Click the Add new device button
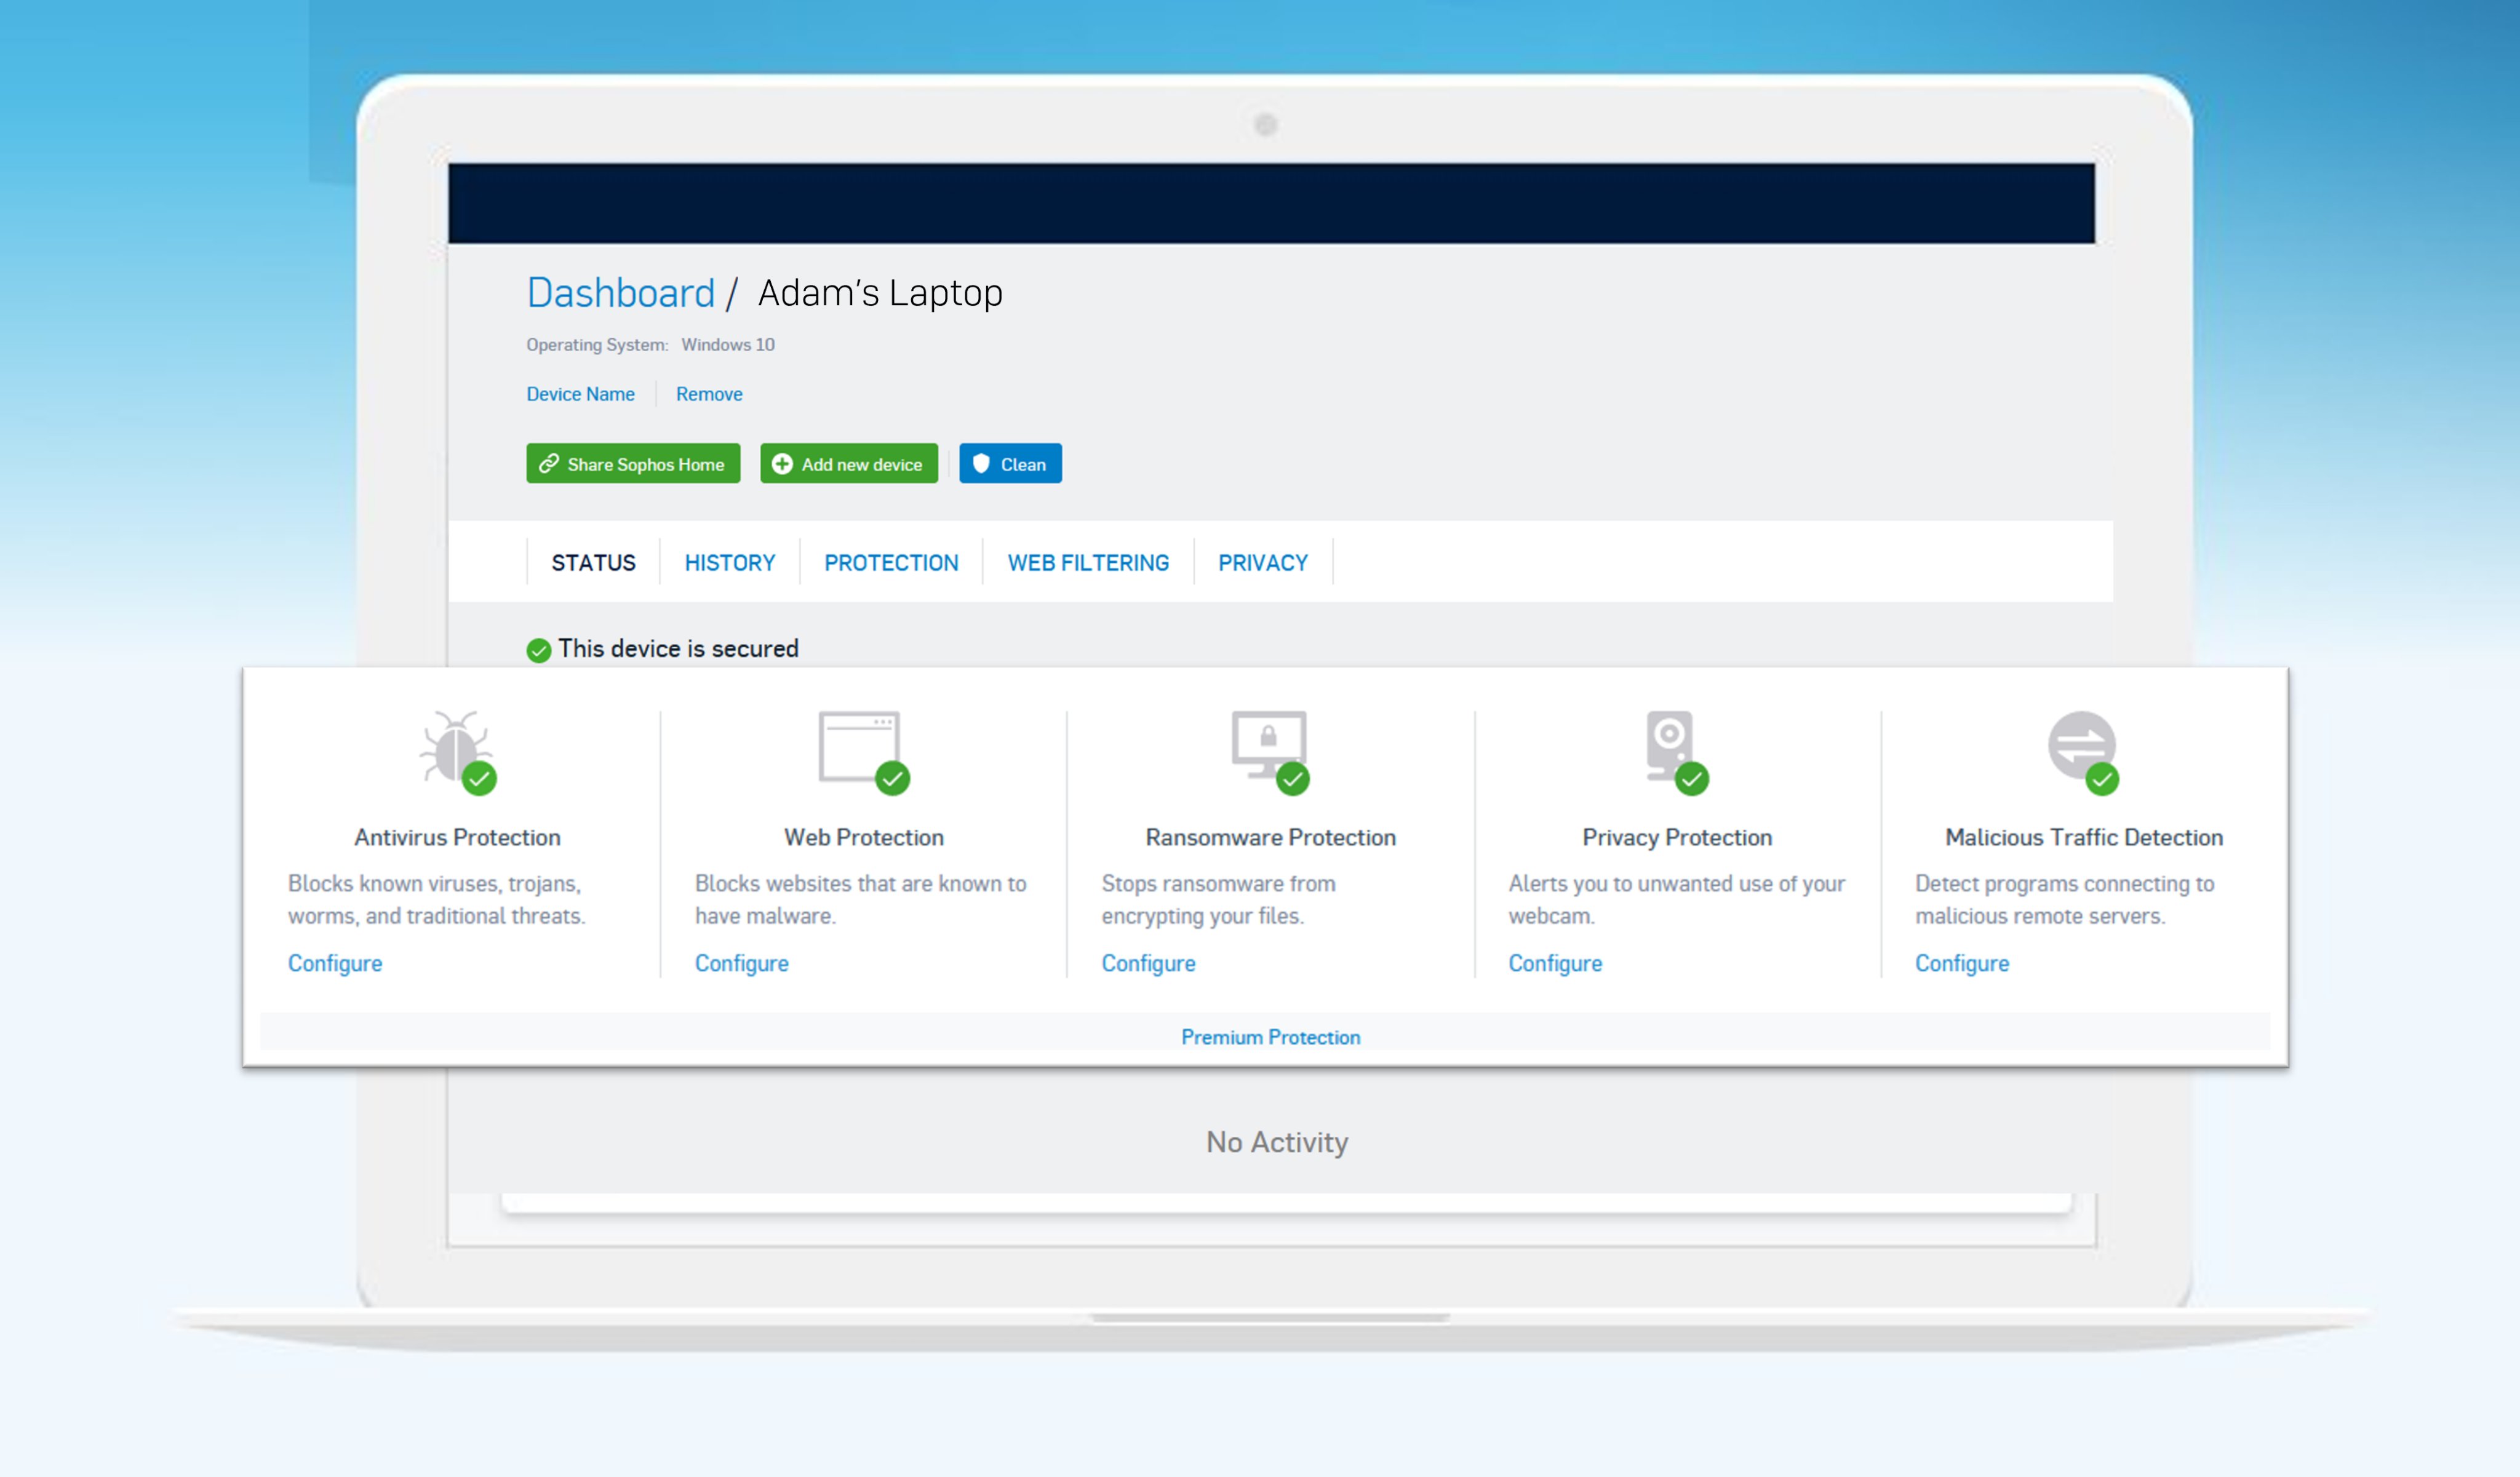Screen dimensions: 2520x1477 [849, 464]
